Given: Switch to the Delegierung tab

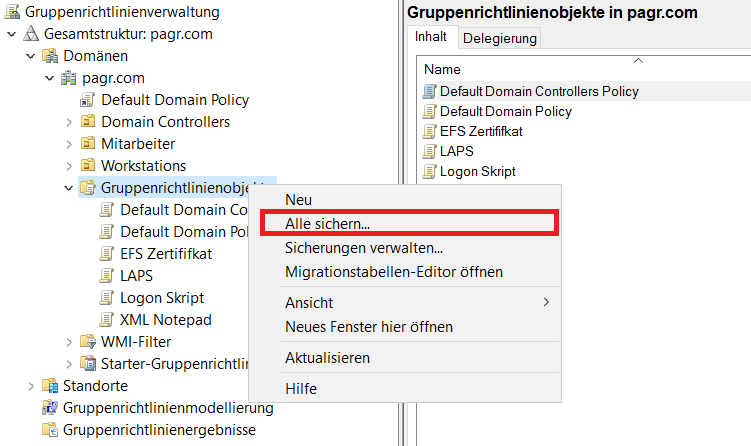Looking at the screenshot, I should (499, 38).
